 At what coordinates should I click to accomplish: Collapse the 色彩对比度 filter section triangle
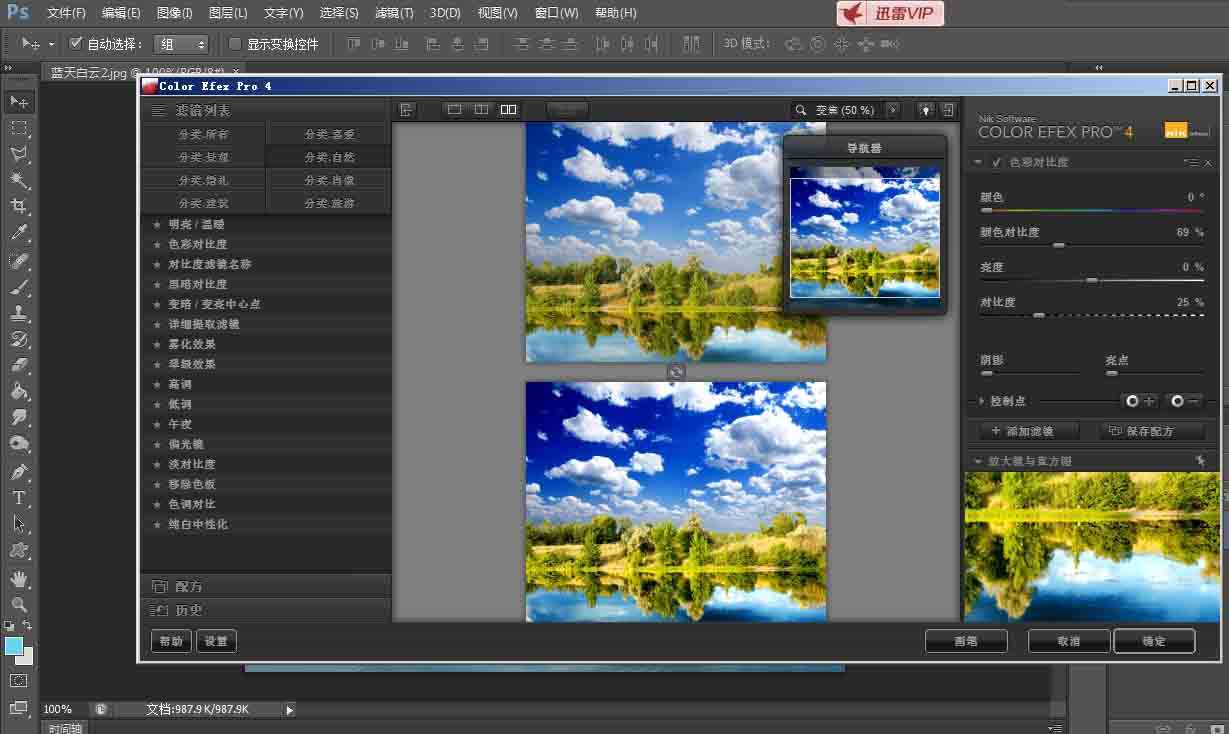point(977,162)
